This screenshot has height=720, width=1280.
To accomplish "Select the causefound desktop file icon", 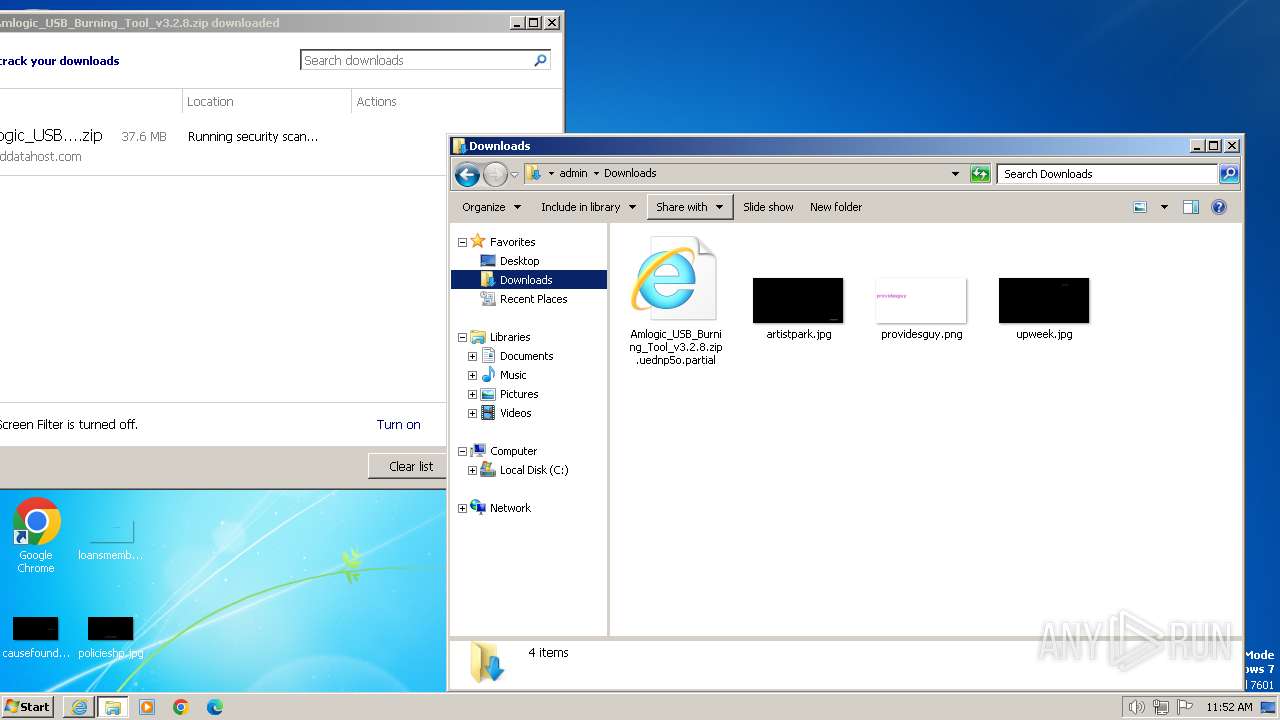I will (36, 638).
